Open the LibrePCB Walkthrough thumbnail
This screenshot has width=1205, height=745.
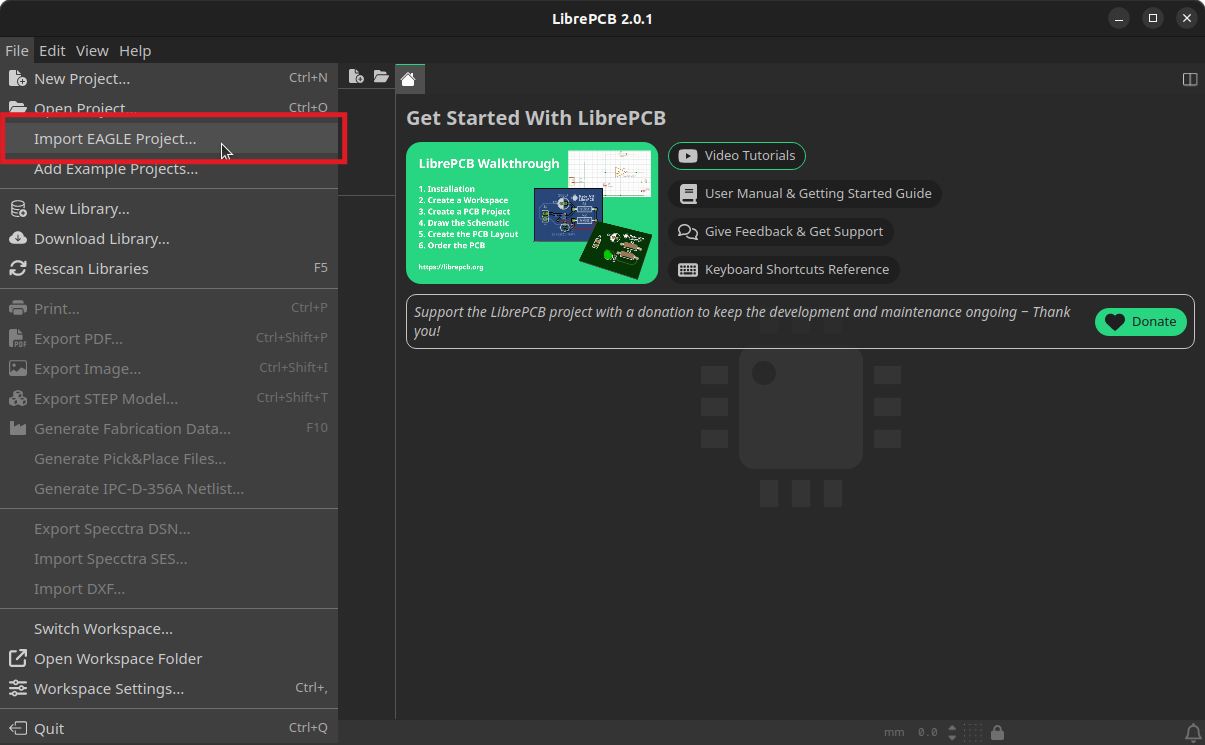tap(532, 213)
